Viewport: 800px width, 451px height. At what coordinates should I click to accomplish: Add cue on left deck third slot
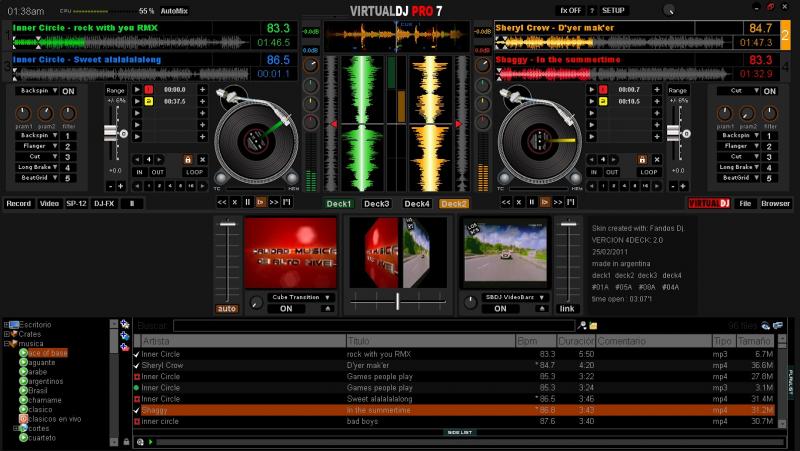tap(203, 113)
